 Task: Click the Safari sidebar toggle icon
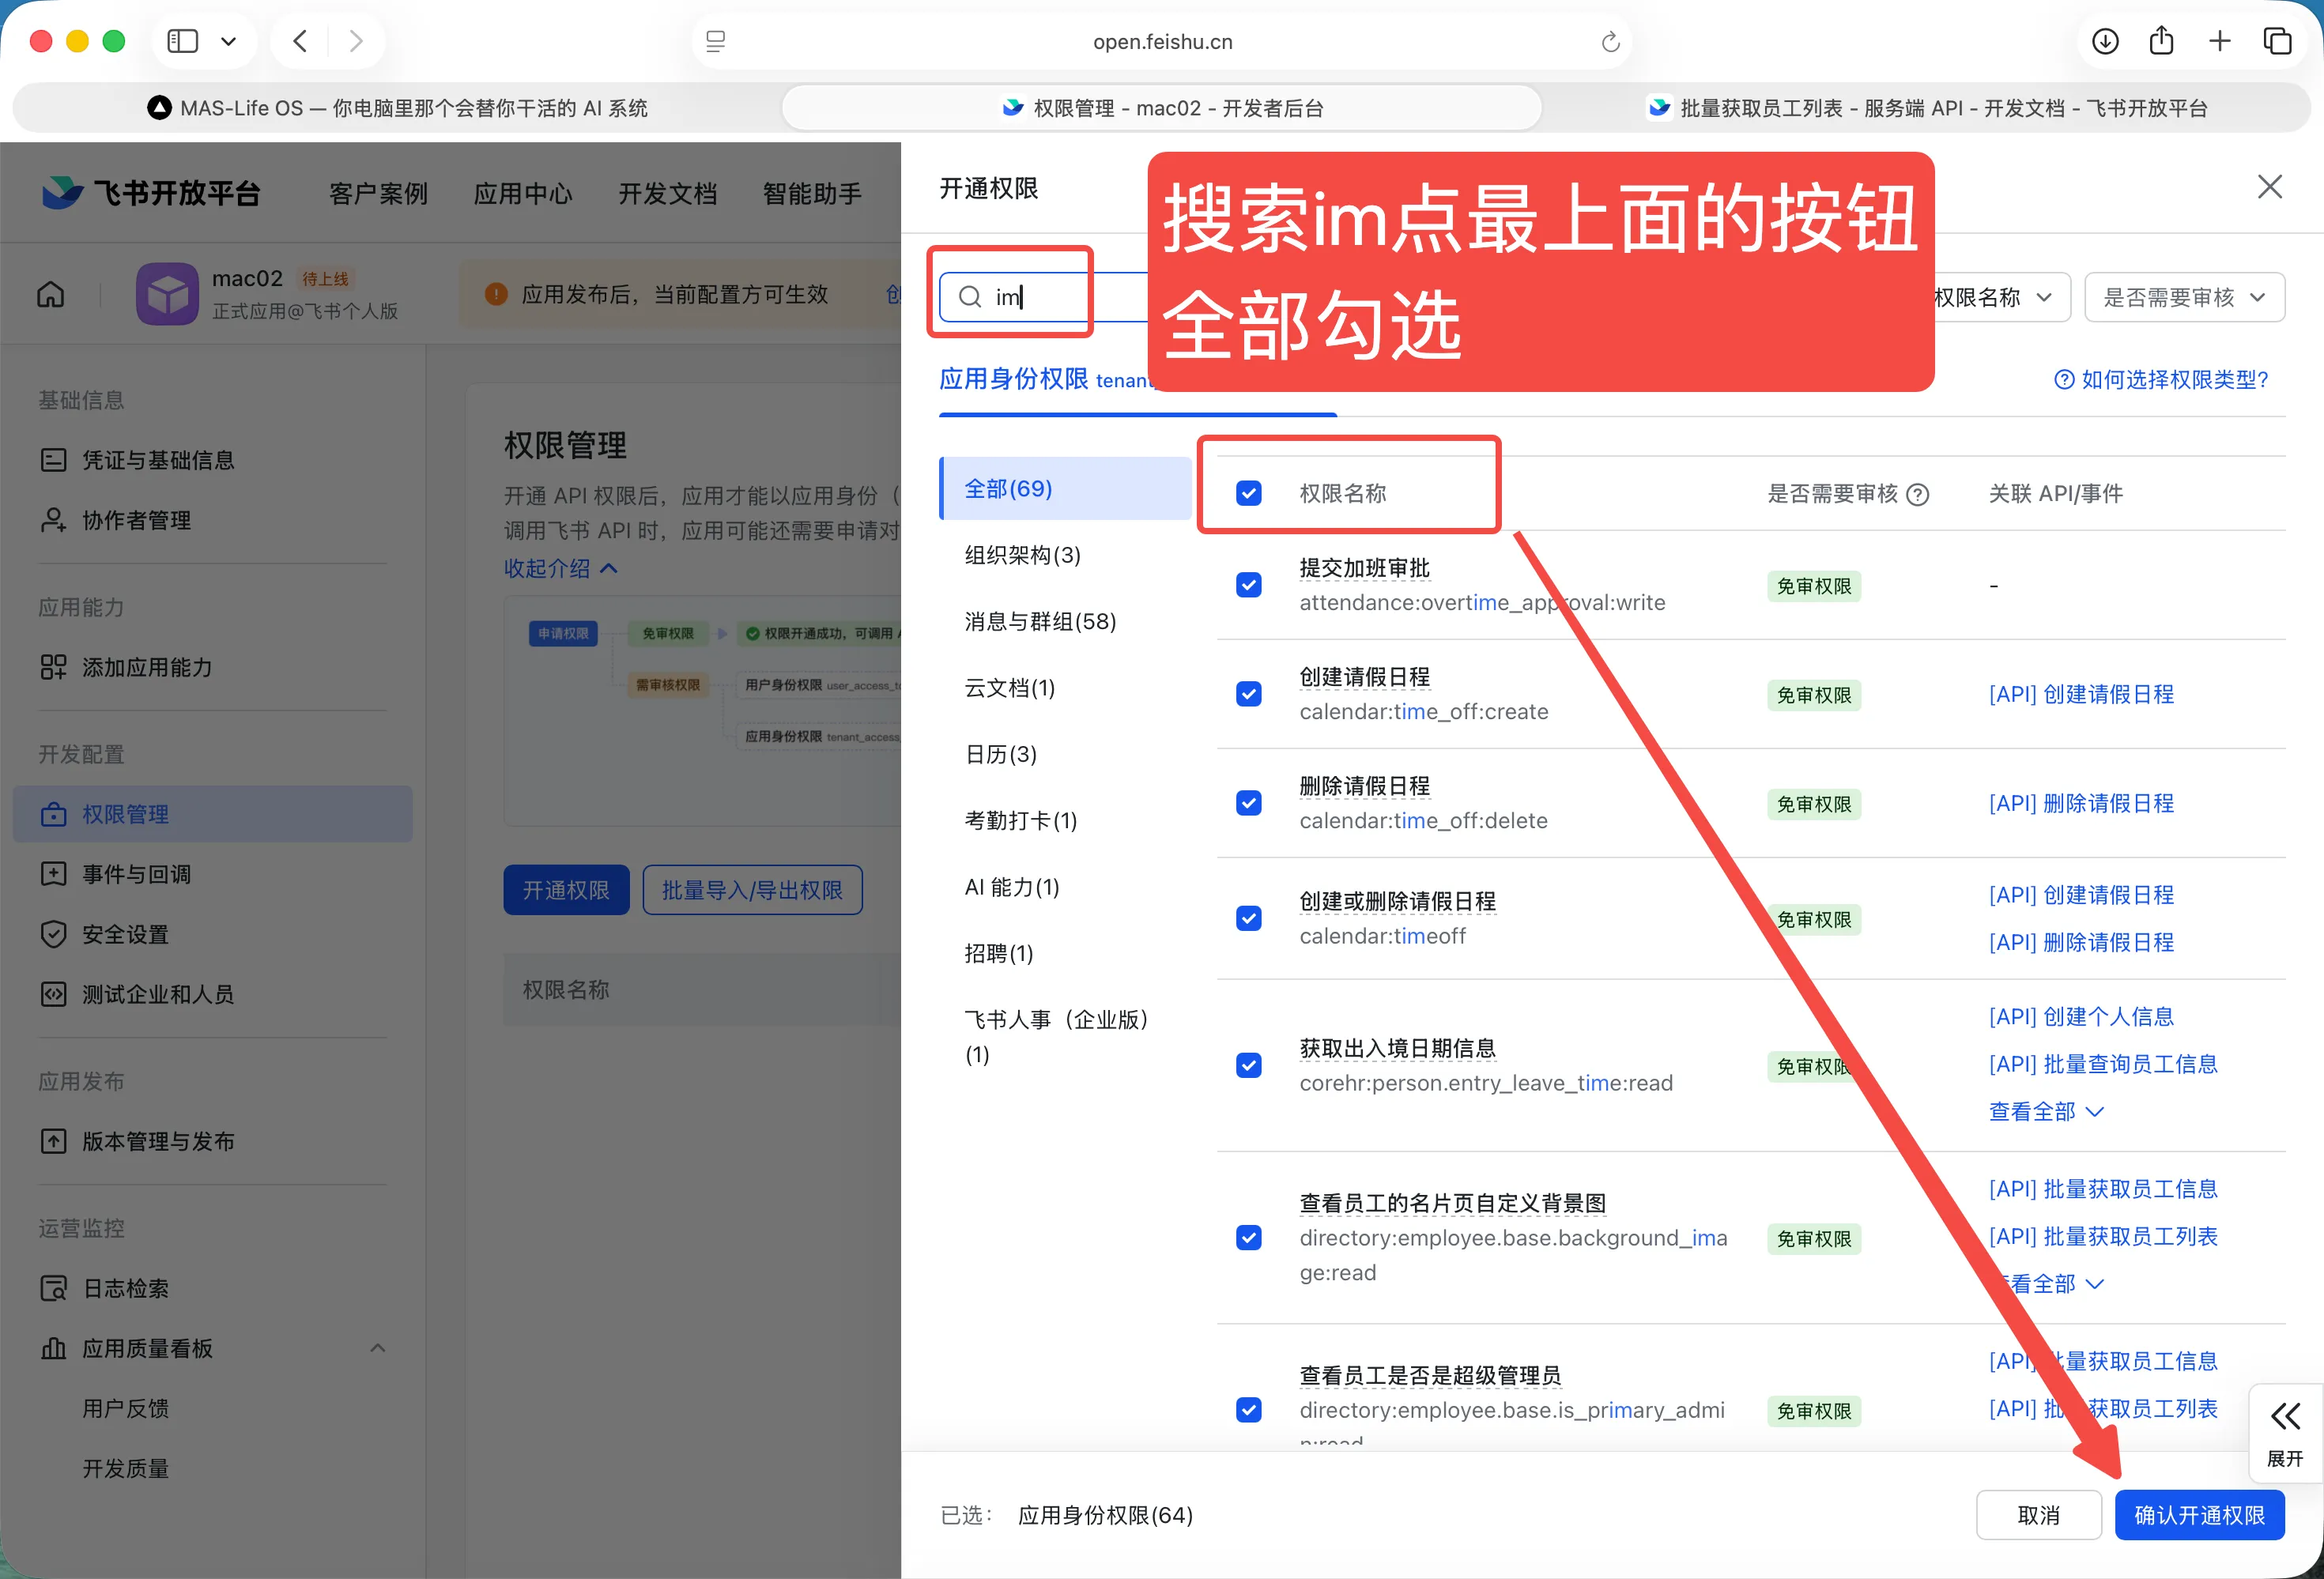[182, 41]
